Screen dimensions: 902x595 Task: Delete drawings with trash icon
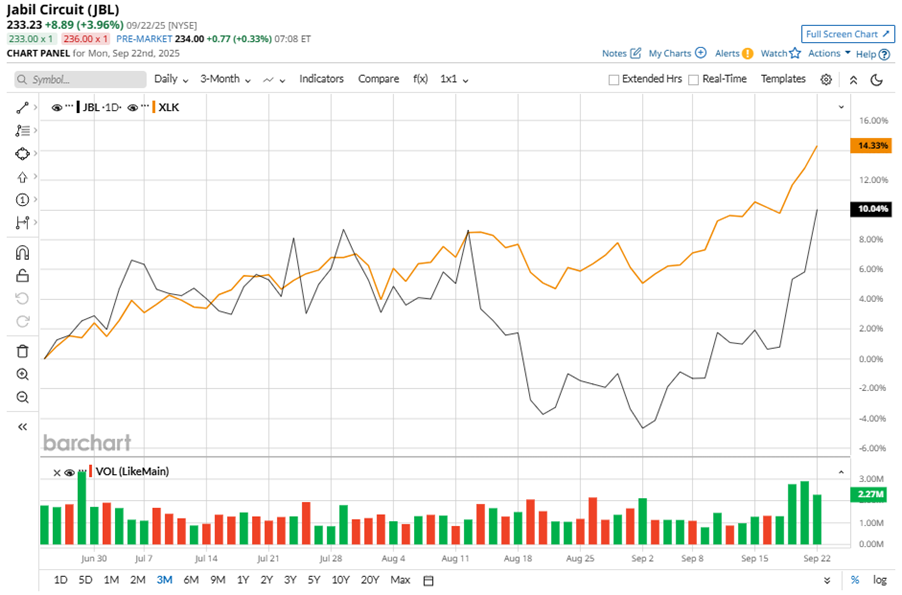[22, 351]
